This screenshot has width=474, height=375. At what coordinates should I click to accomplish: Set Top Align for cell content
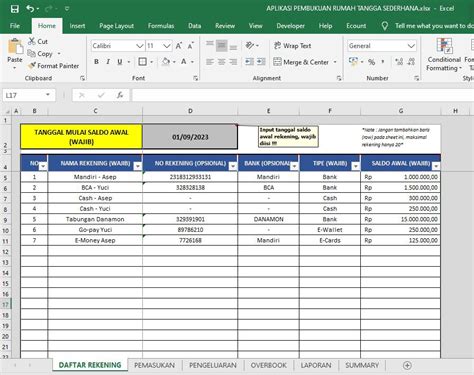(210, 45)
